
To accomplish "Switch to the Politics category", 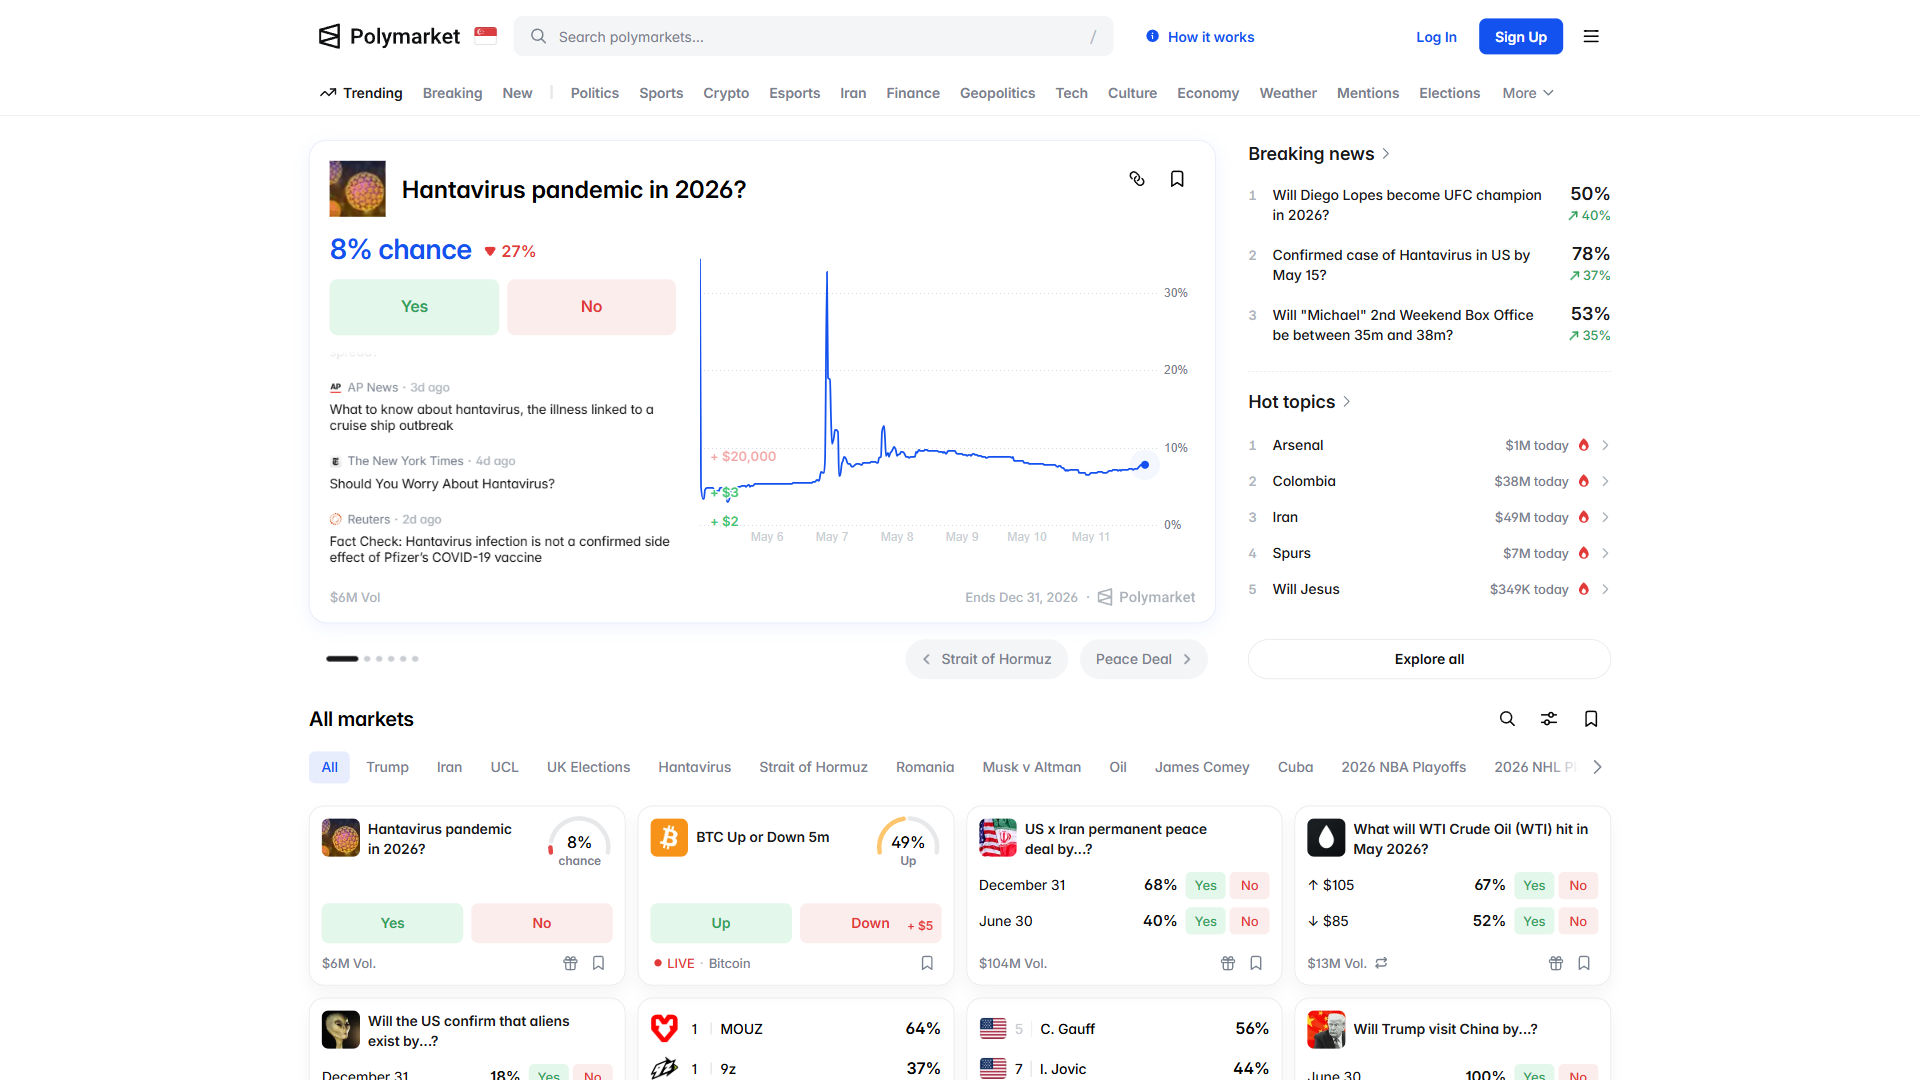I will tap(595, 93).
